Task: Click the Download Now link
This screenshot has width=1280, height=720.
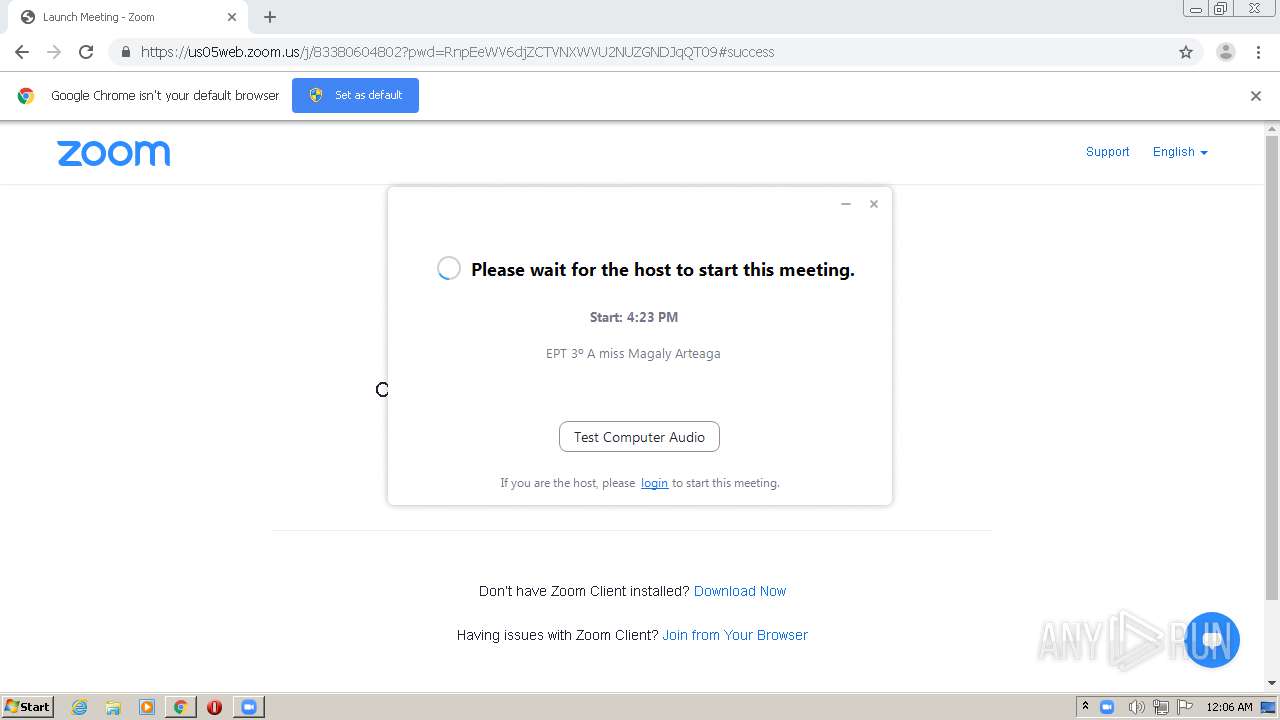Action: point(740,591)
